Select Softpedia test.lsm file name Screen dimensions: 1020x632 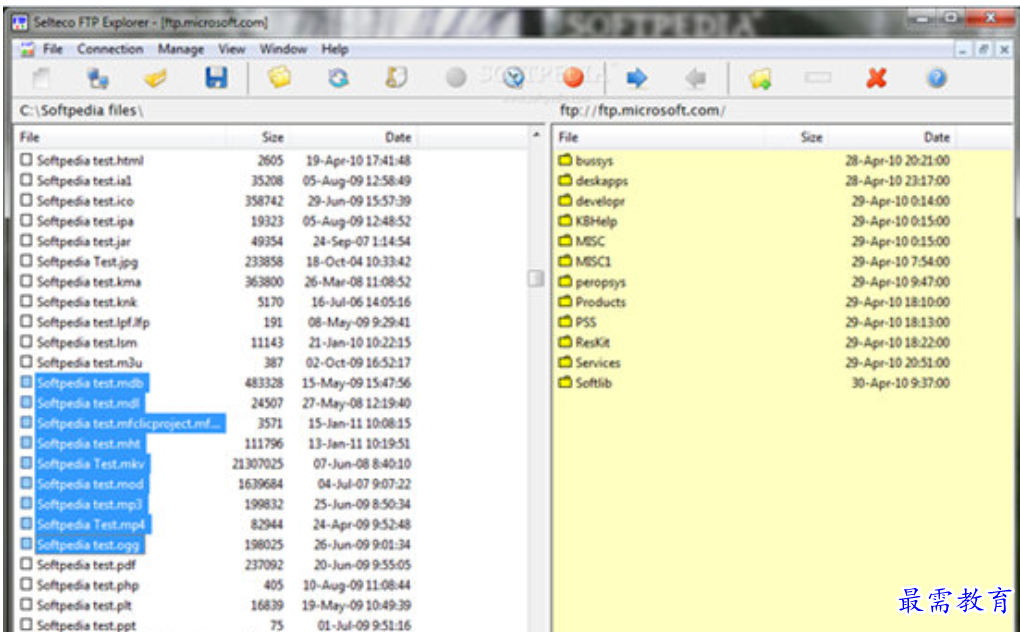pyautogui.click(x=87, y=342)
